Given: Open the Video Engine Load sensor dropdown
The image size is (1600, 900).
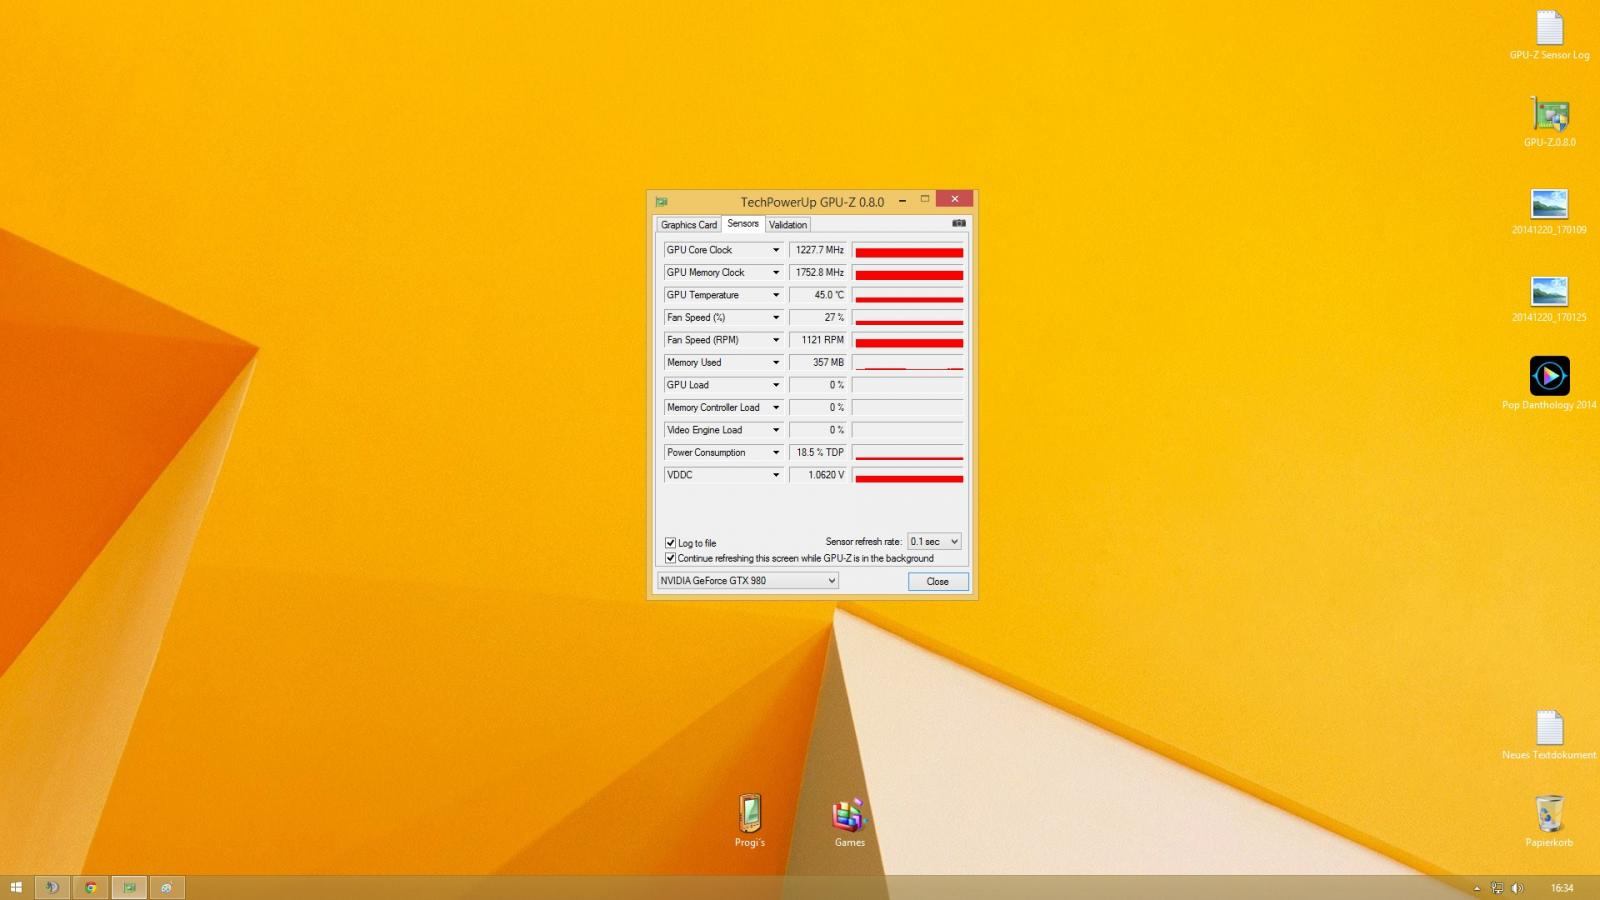Looking at the screenshot, I should (775, 430).
